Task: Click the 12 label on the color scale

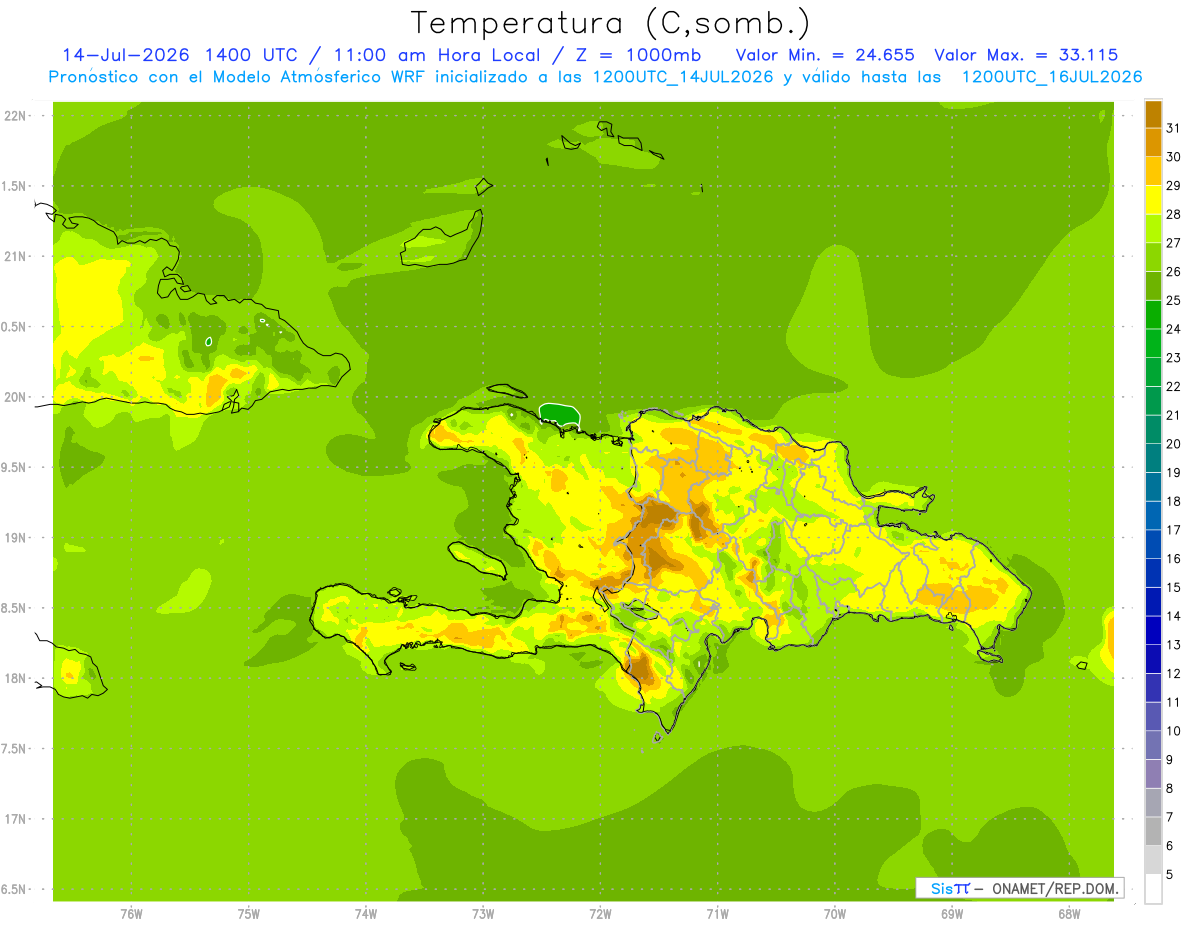Action: click(1174, 674)
